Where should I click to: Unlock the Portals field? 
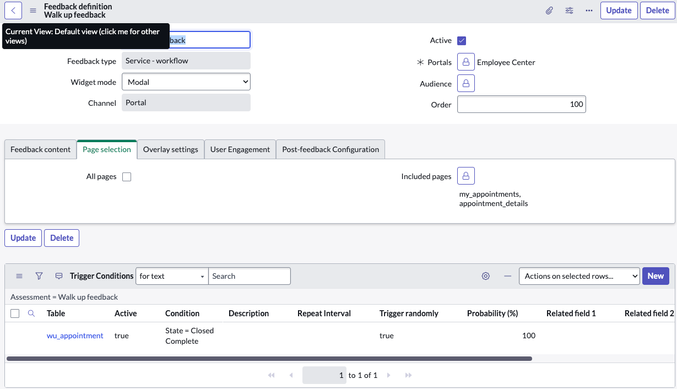(466, 62)
